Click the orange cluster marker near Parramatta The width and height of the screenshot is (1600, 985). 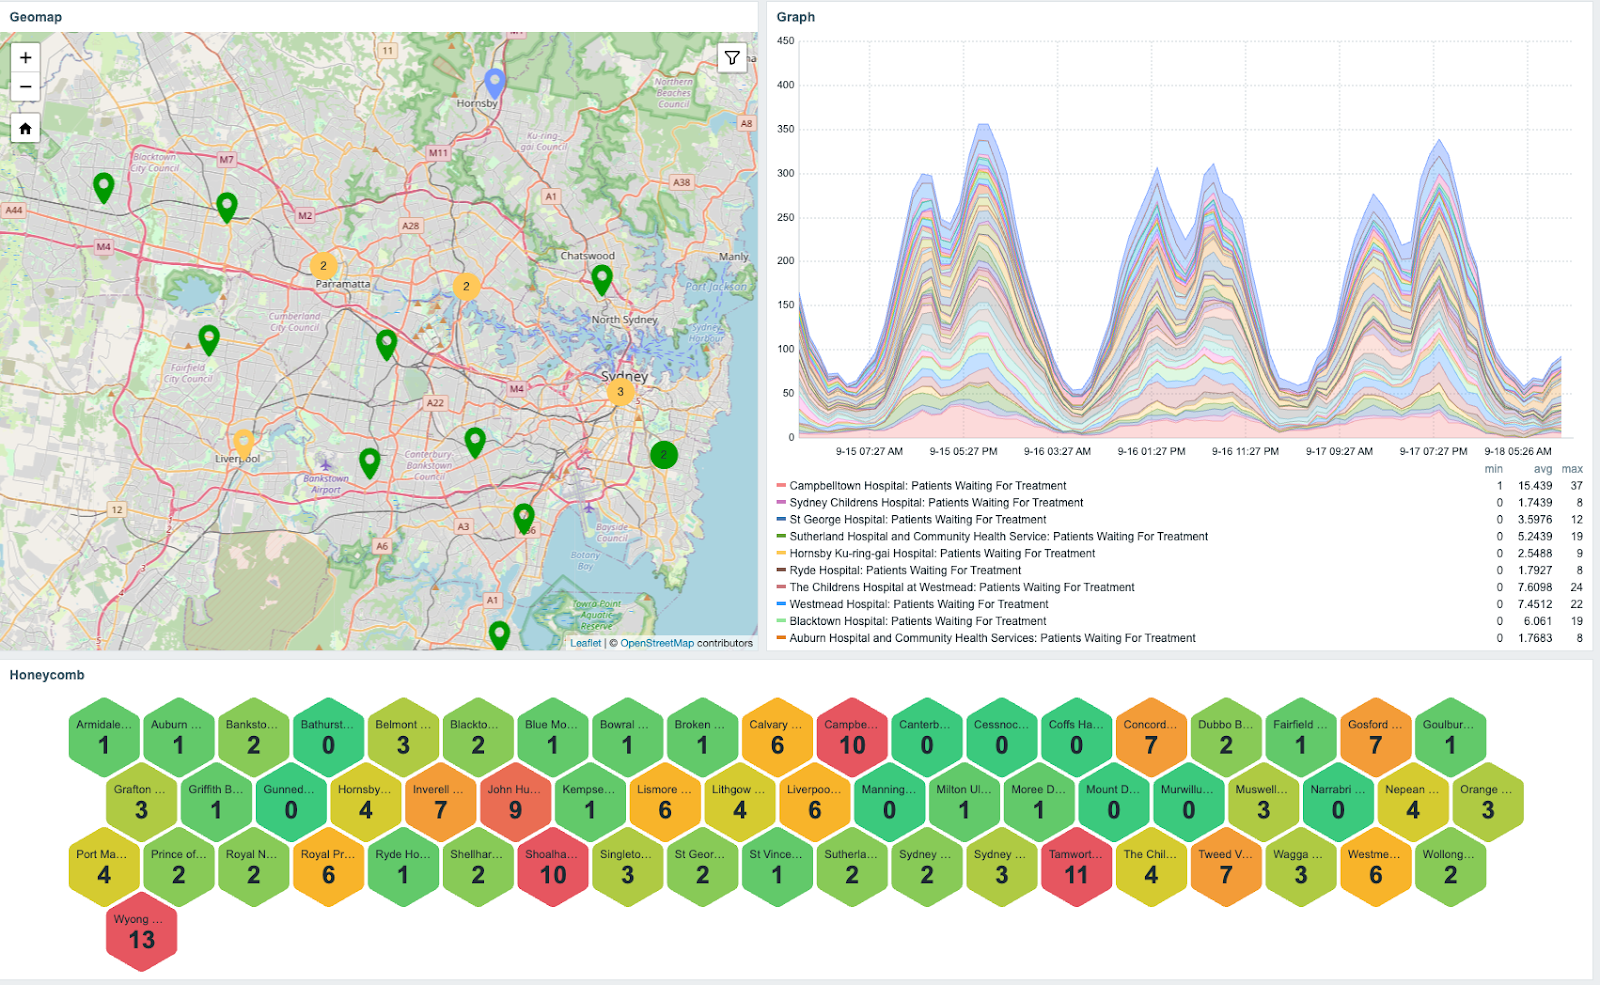323,266
